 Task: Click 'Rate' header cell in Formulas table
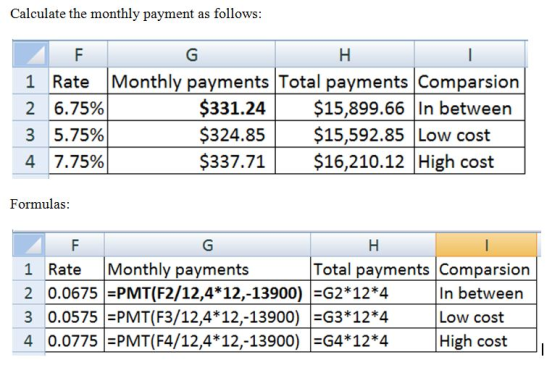click(x=74, y=269)
